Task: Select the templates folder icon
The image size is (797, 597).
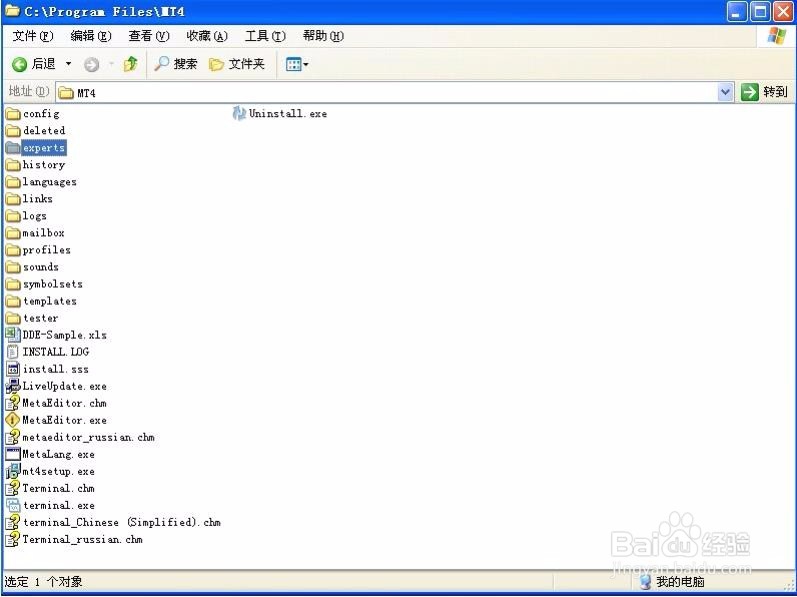Action: tap(13, 301)
